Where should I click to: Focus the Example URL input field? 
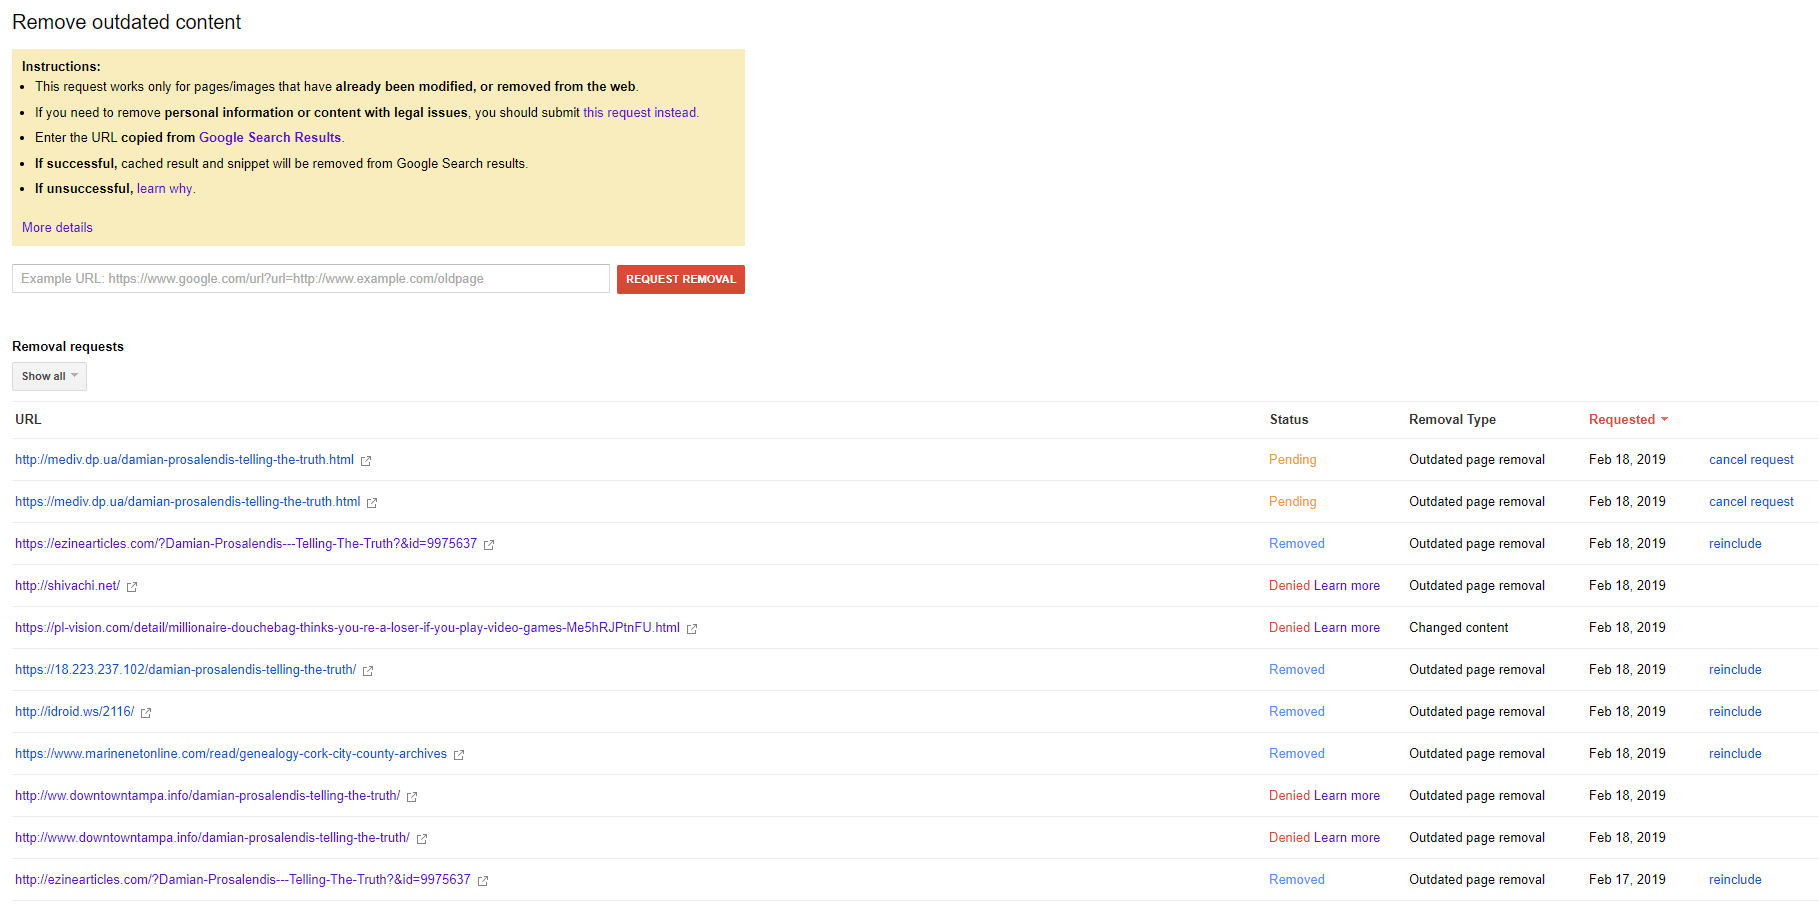pyautogui.click(x=311, y=279)
